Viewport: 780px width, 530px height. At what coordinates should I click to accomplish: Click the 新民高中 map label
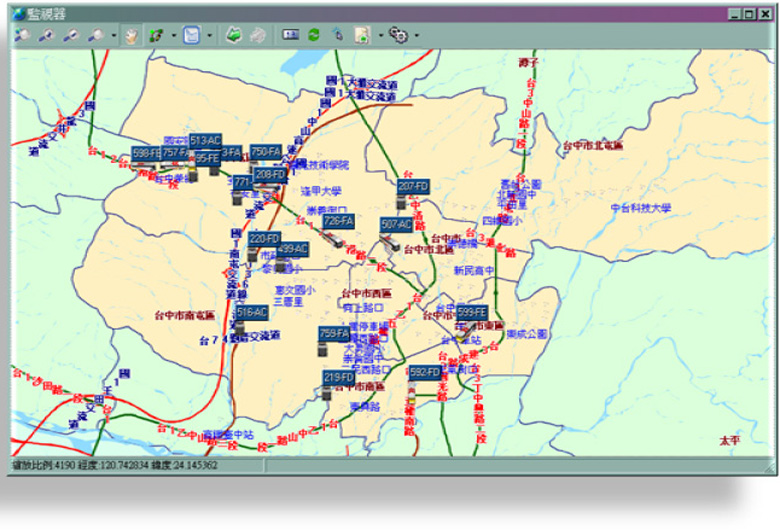474,271
